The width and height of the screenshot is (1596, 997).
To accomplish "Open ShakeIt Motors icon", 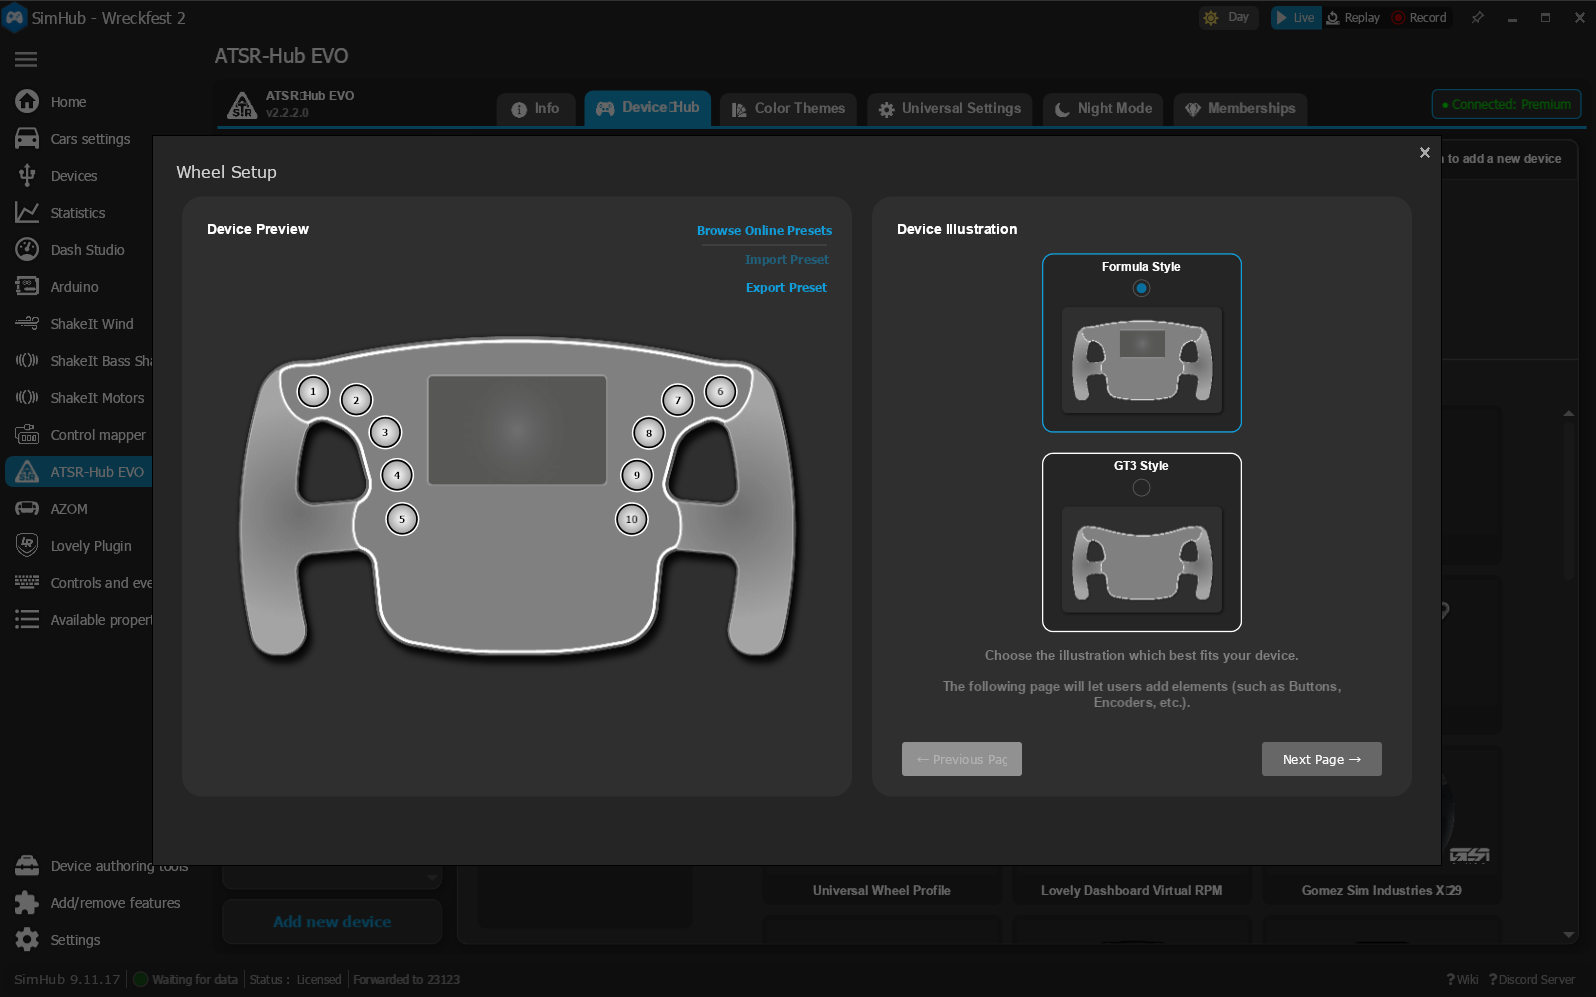I will pyautogui.click(x=27, y=398).
